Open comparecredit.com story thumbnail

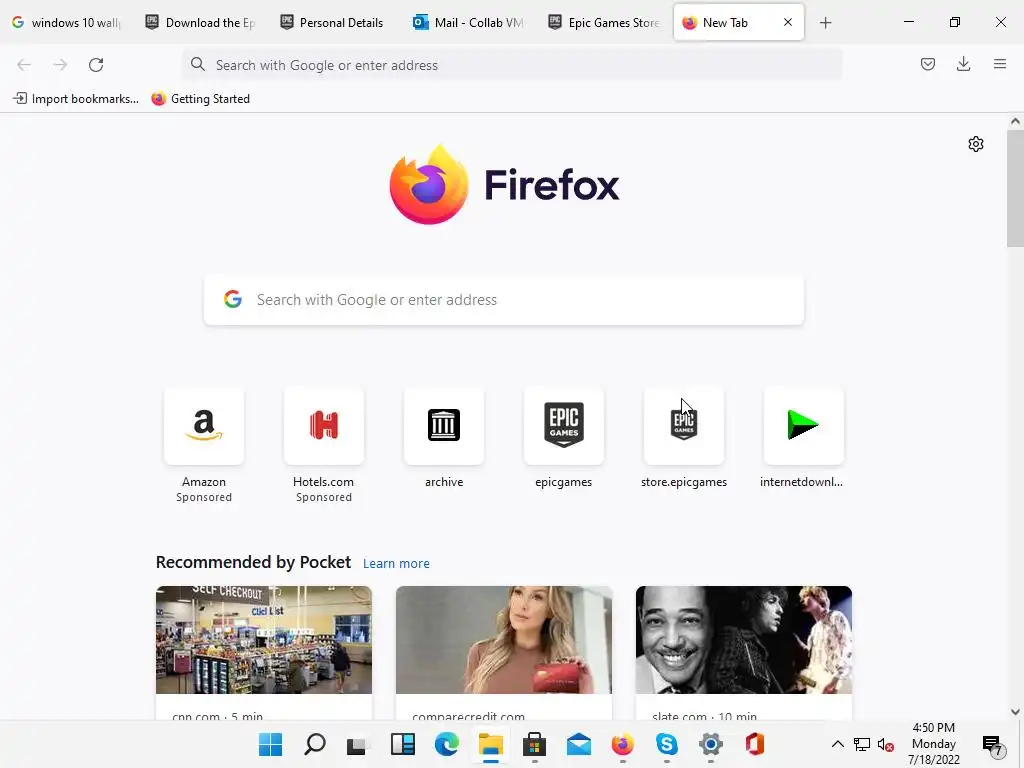[x=504, y=640]
